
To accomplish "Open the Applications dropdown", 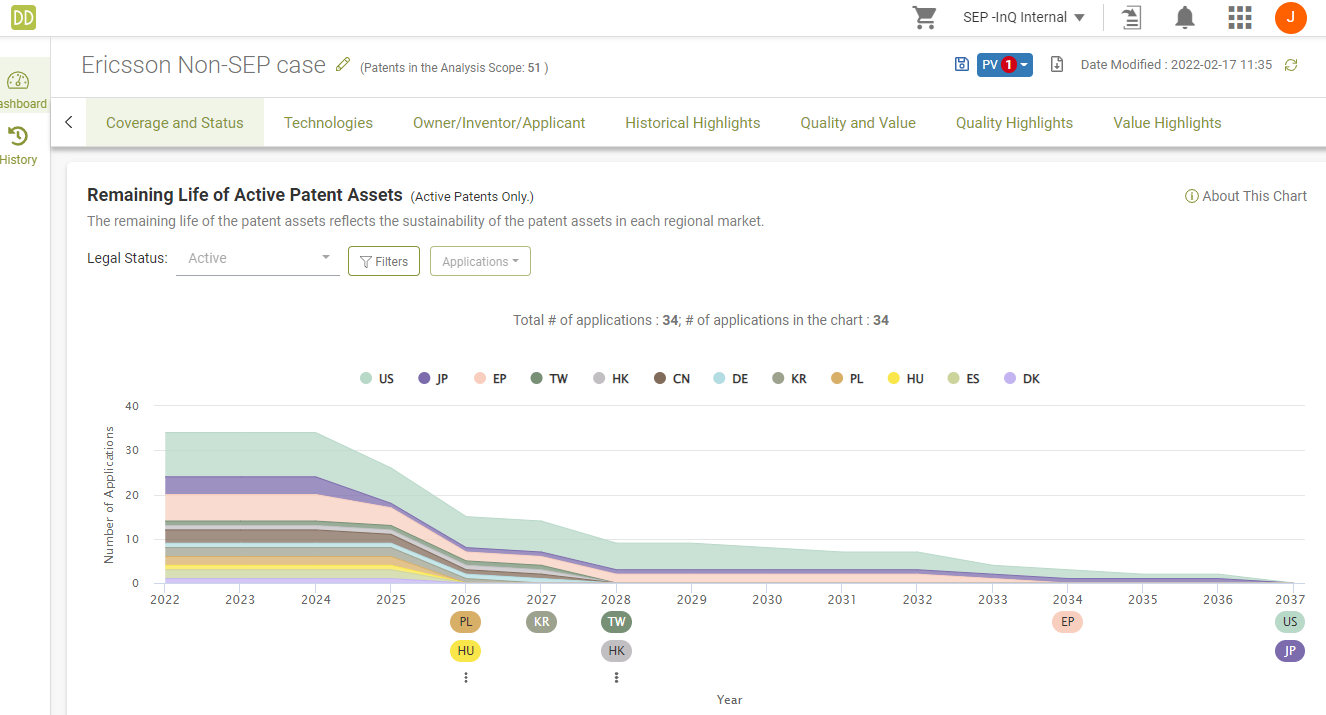I will click(x=480, y=261).
